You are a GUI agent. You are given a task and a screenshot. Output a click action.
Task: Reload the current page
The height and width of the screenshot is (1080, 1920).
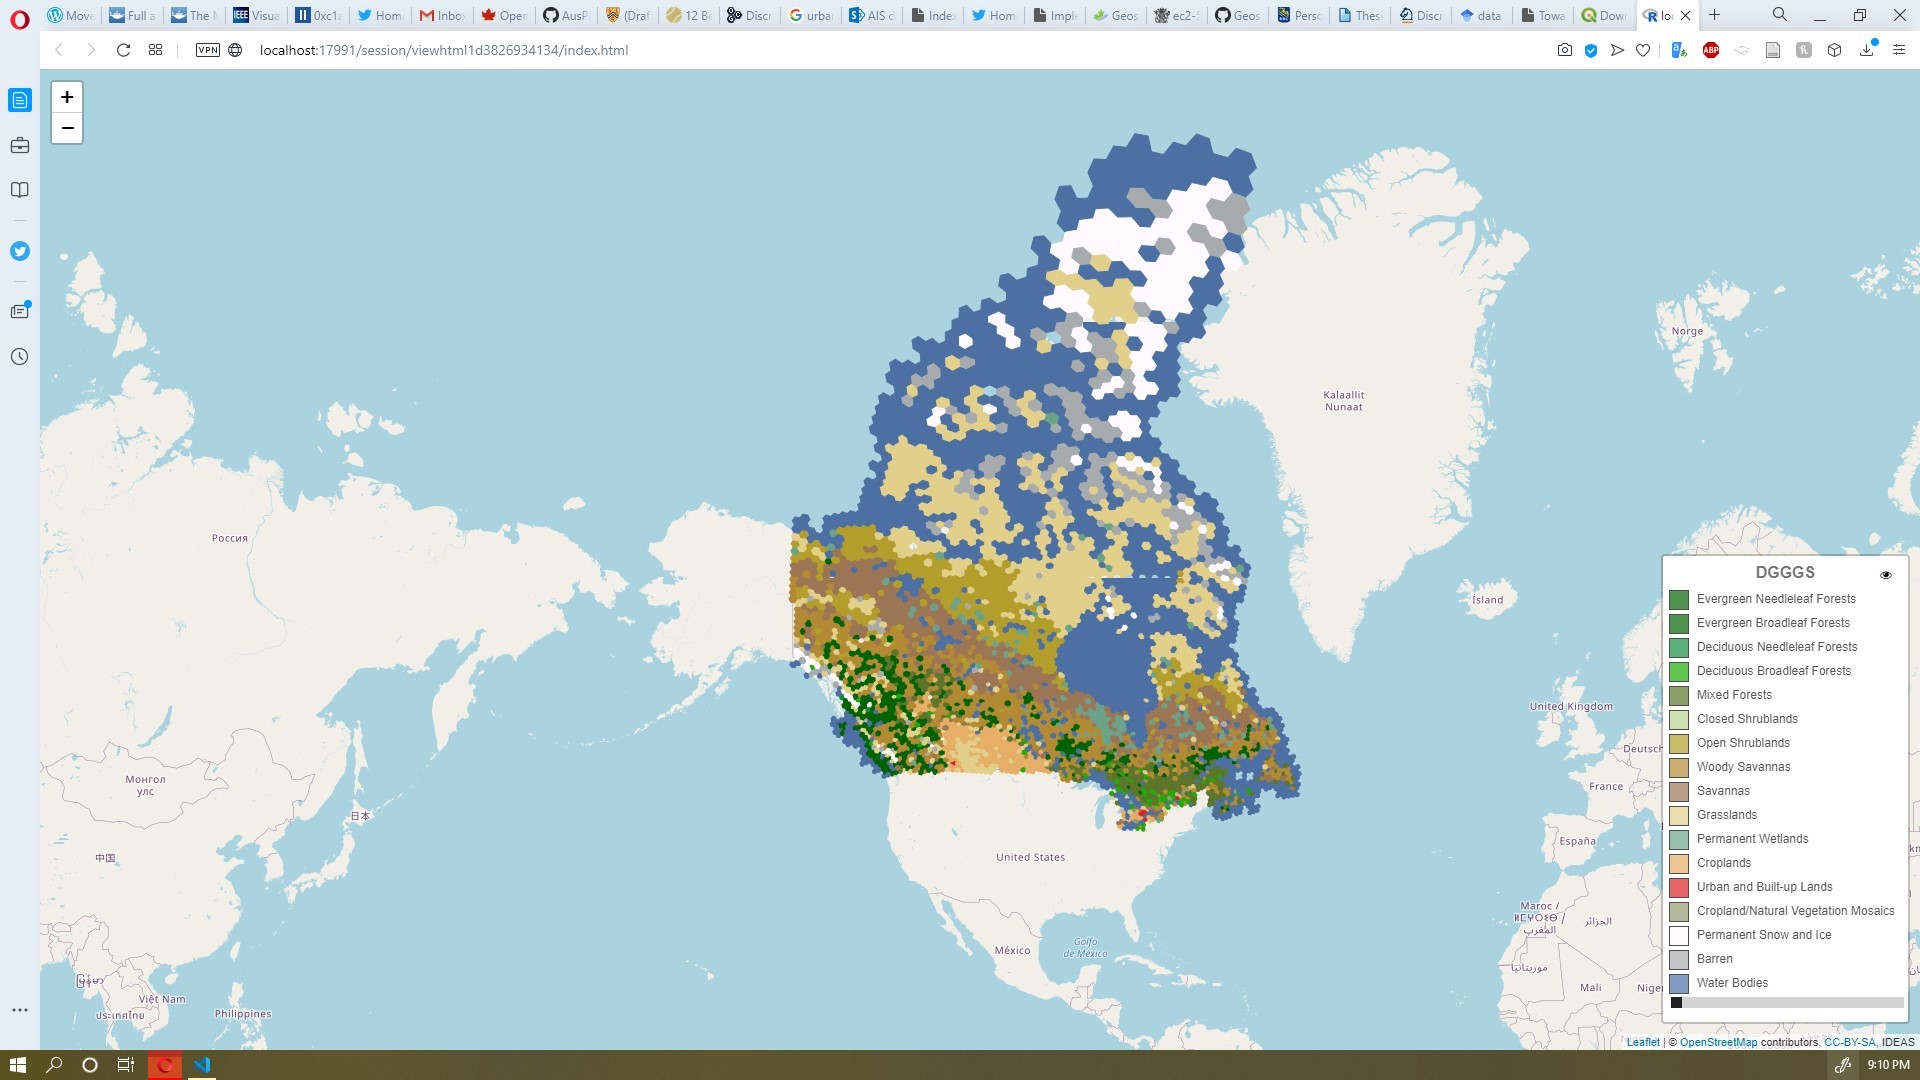coord(123,50)
